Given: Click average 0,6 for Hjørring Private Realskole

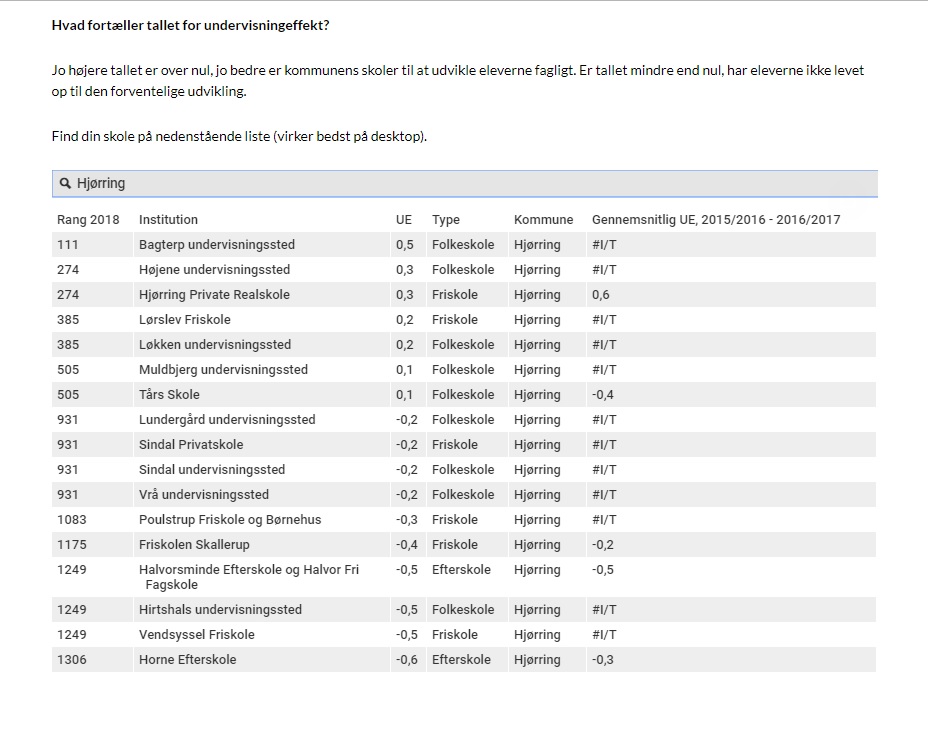Looking at the screenshot, I should click(601, 295).
